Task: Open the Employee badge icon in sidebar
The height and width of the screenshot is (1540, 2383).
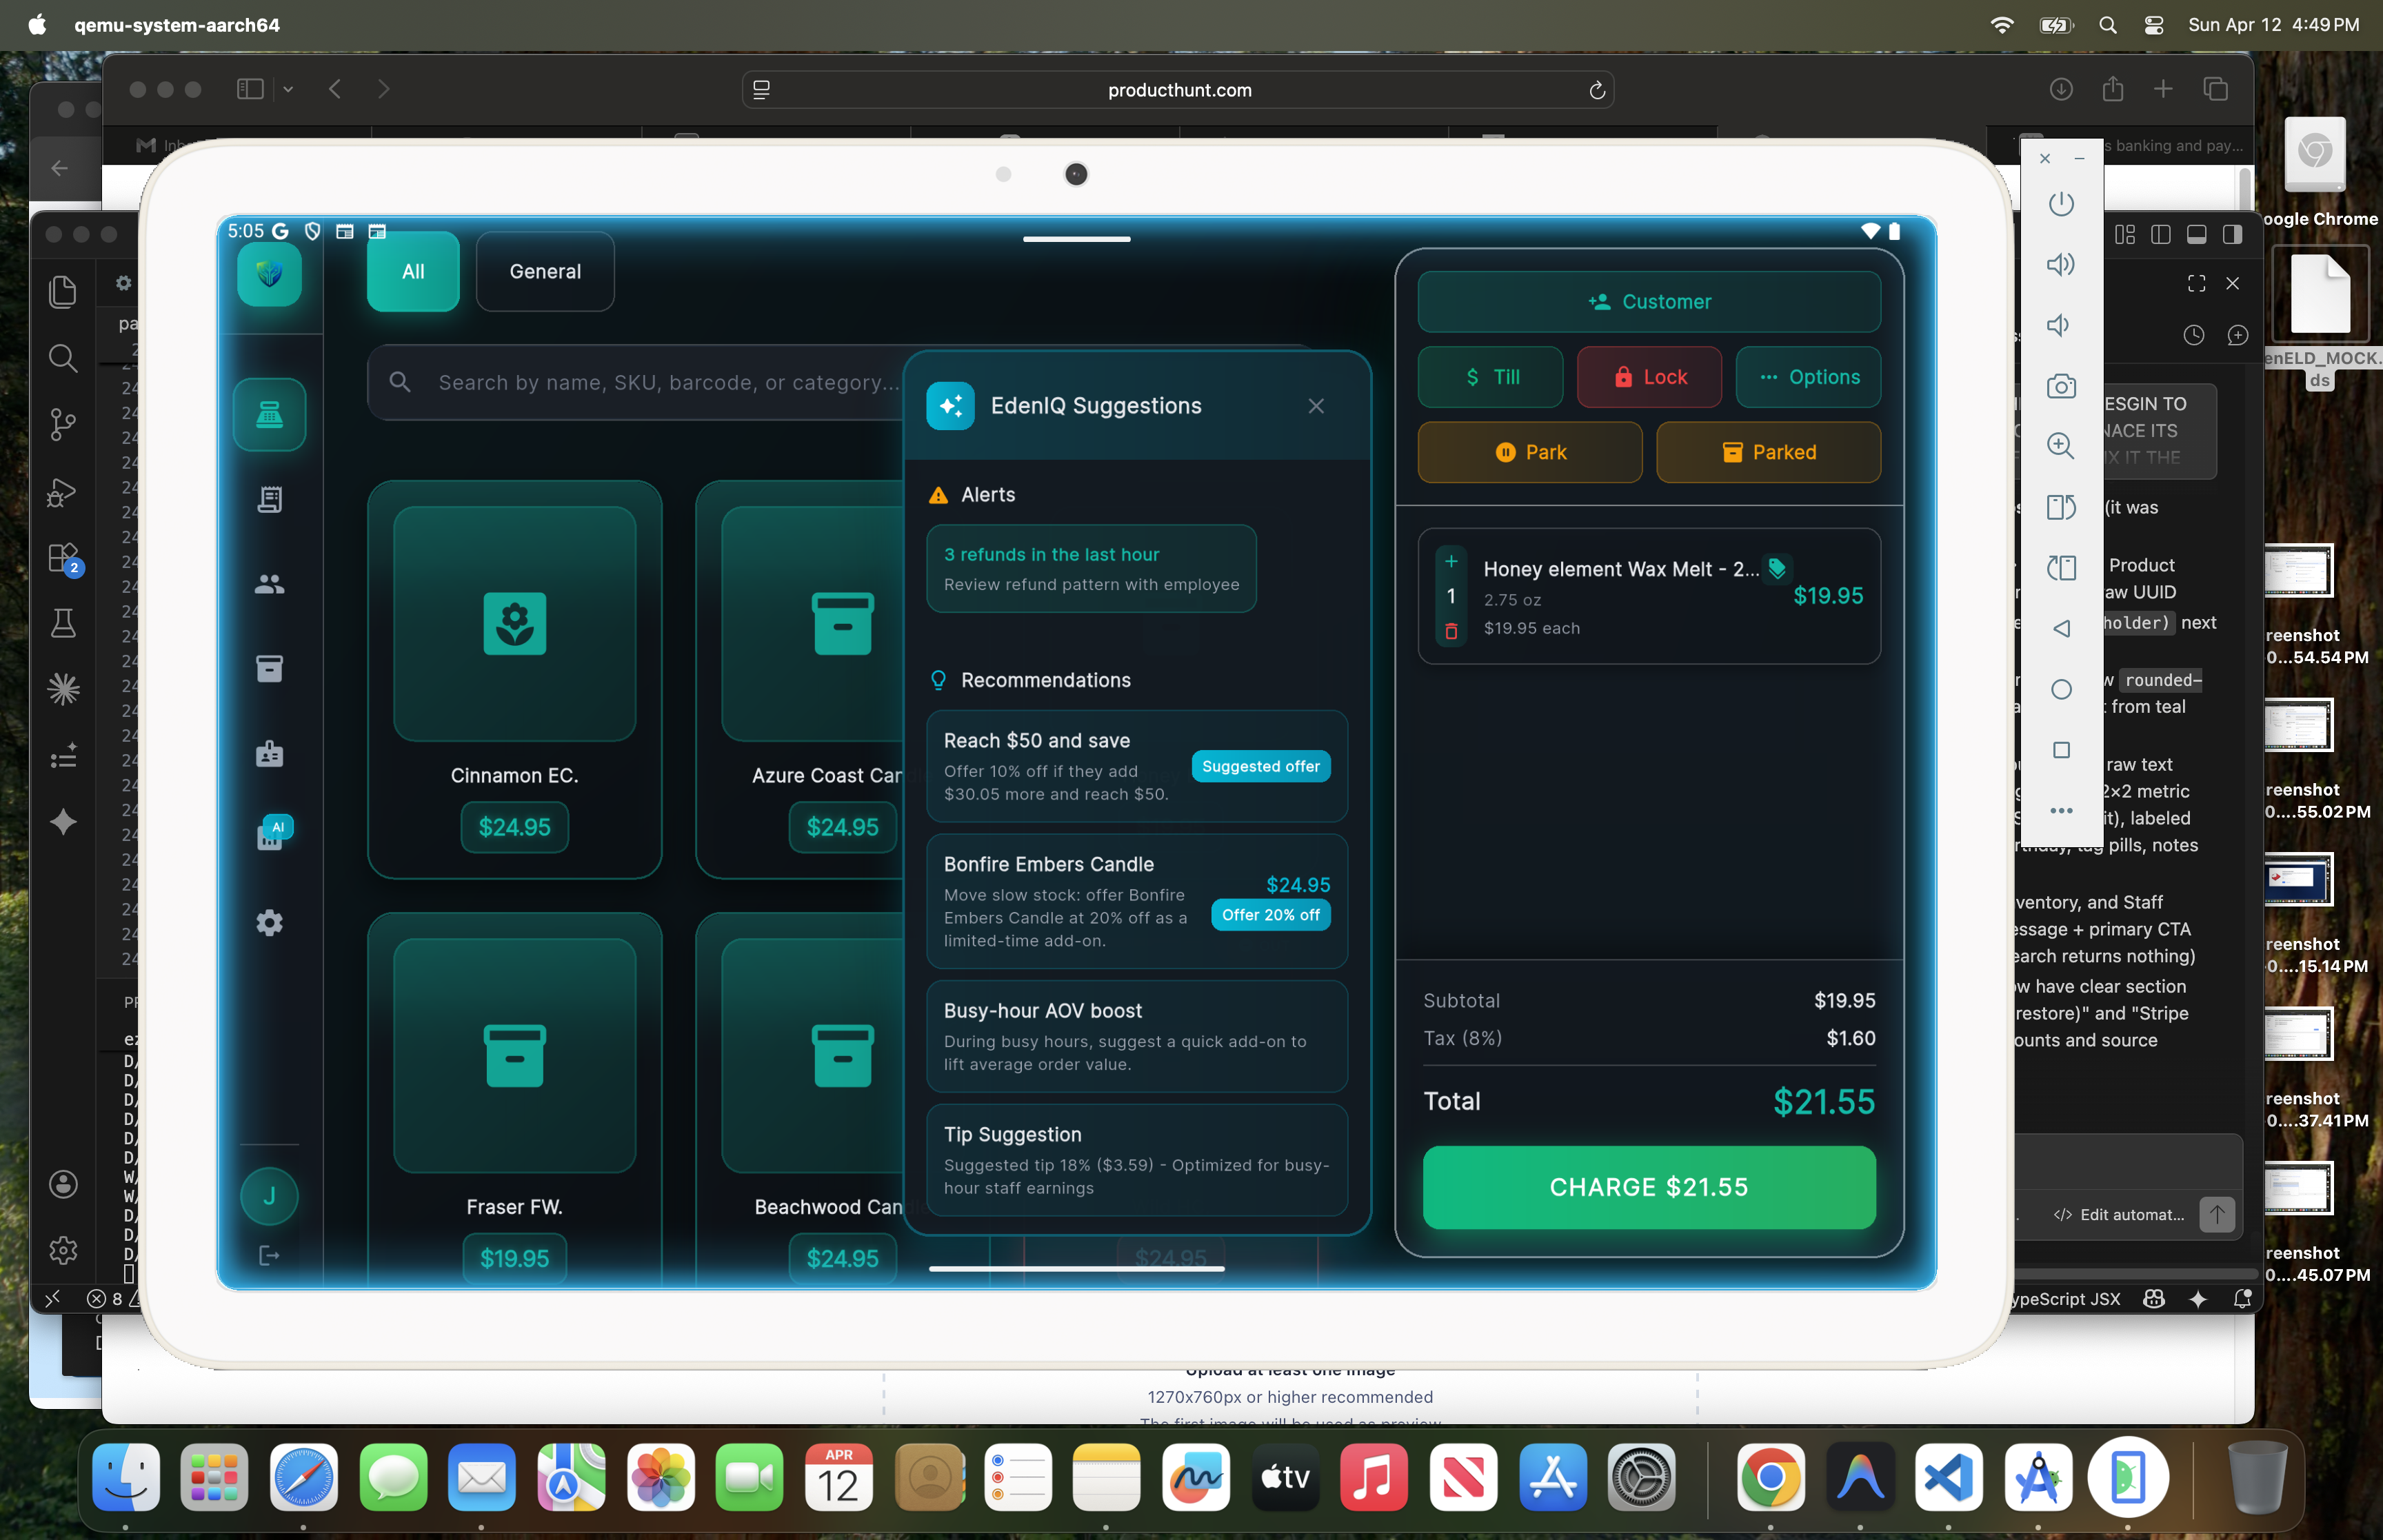Action: coord(270,753)
